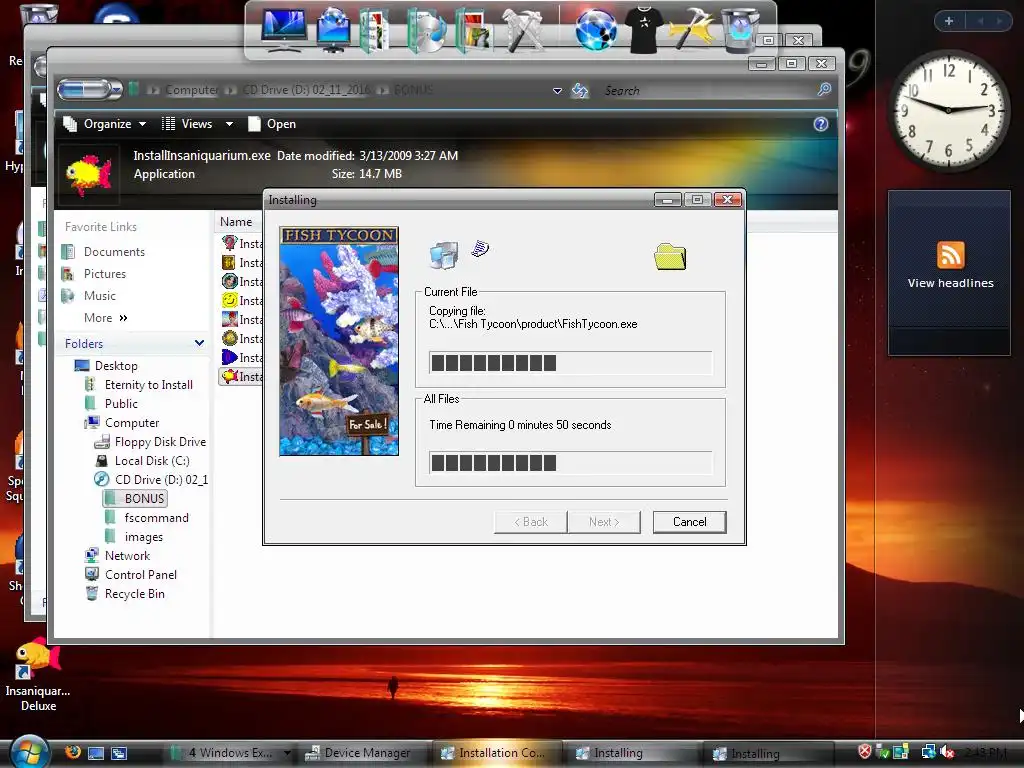Image resolution: width=1024 pixels, height=768 pixels.
Task: Open the network computer globe dock icon
Action: point(333,30)
